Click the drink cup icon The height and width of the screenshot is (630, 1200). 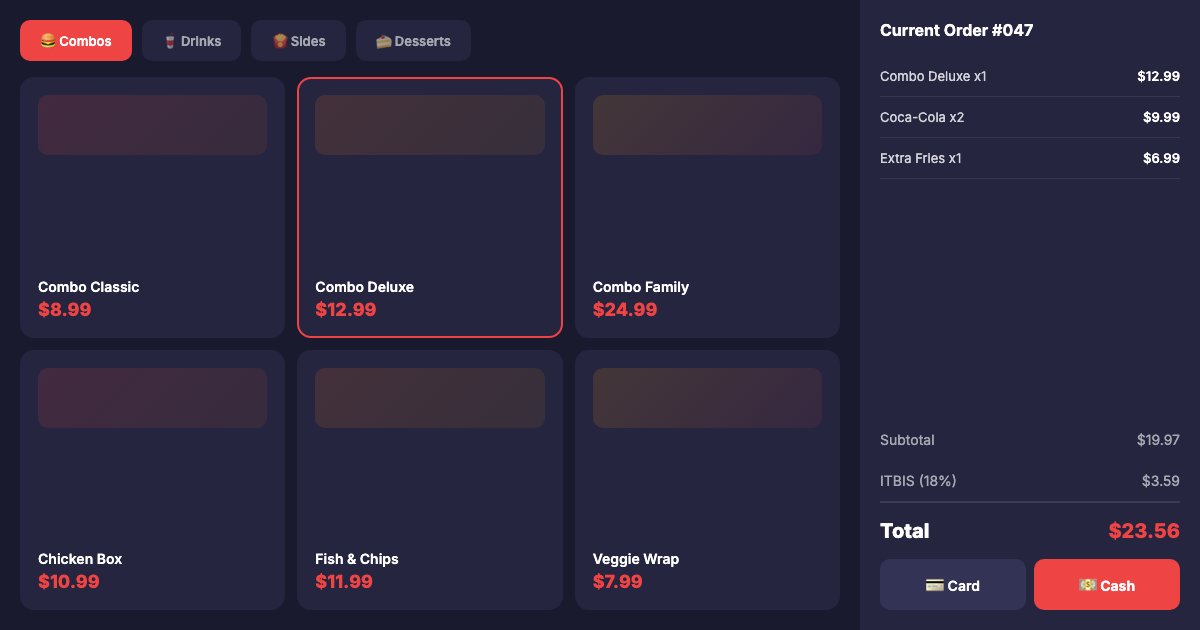(170, 41)
